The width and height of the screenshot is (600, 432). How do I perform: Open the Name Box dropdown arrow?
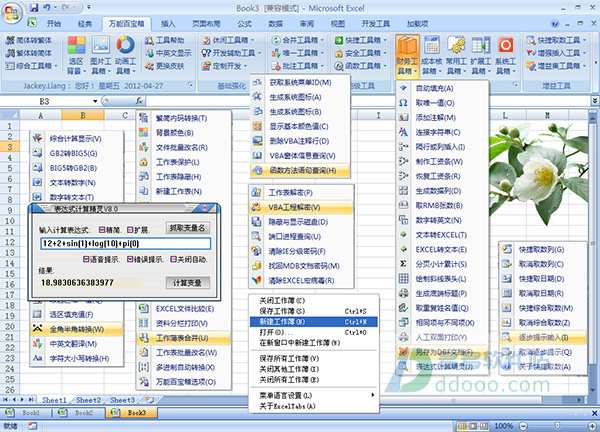[x=95, y=101]
